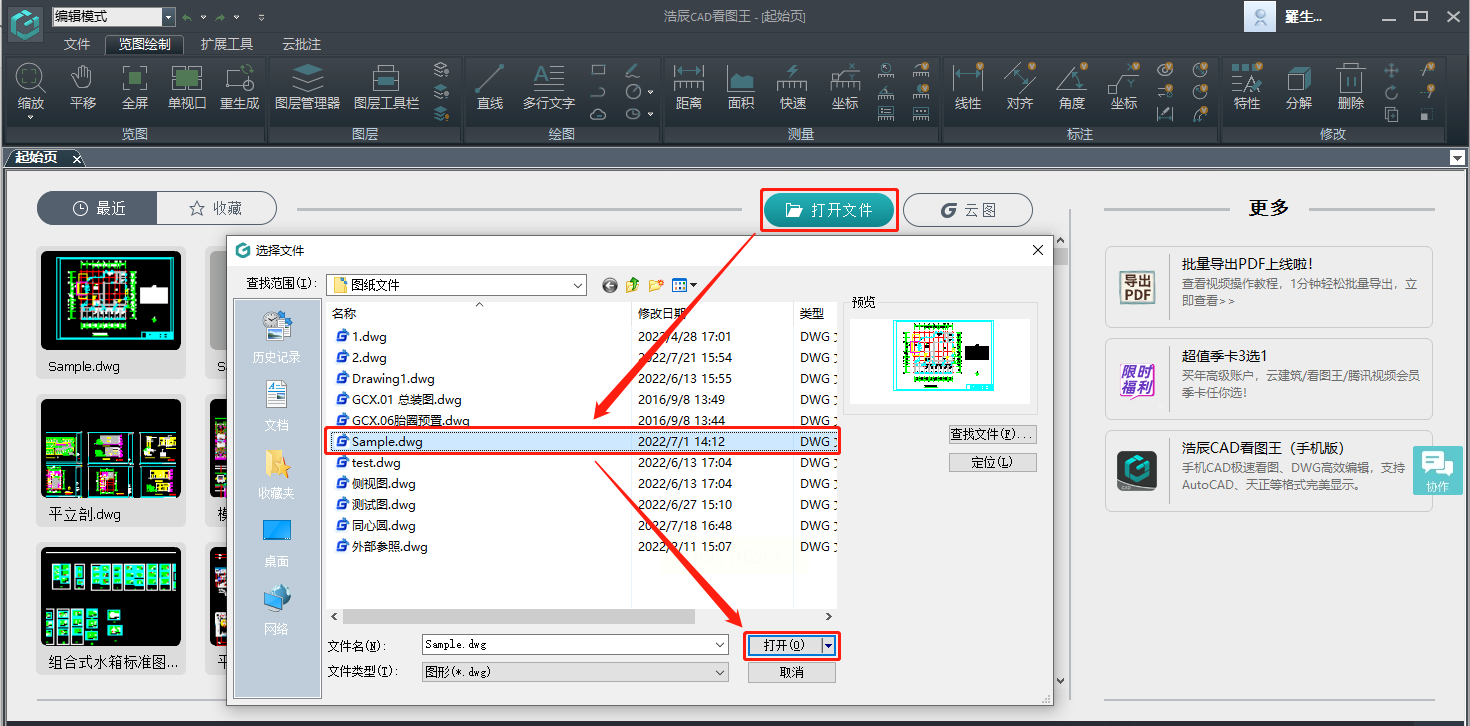The image size is (1470, 726).
Task: Click the 打开文件 button on start page
Action: 829,210
